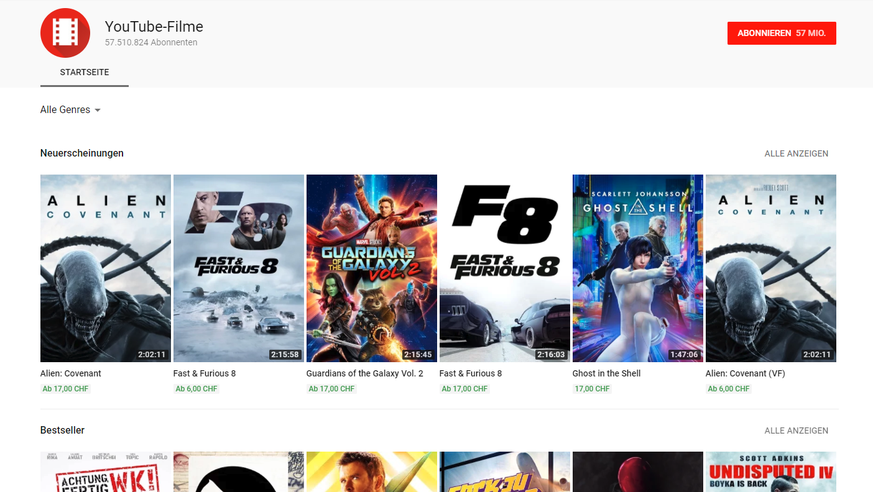Click the Alien: Covenant title priced Ab 17,00 CHF

click(x=71, y=373)
